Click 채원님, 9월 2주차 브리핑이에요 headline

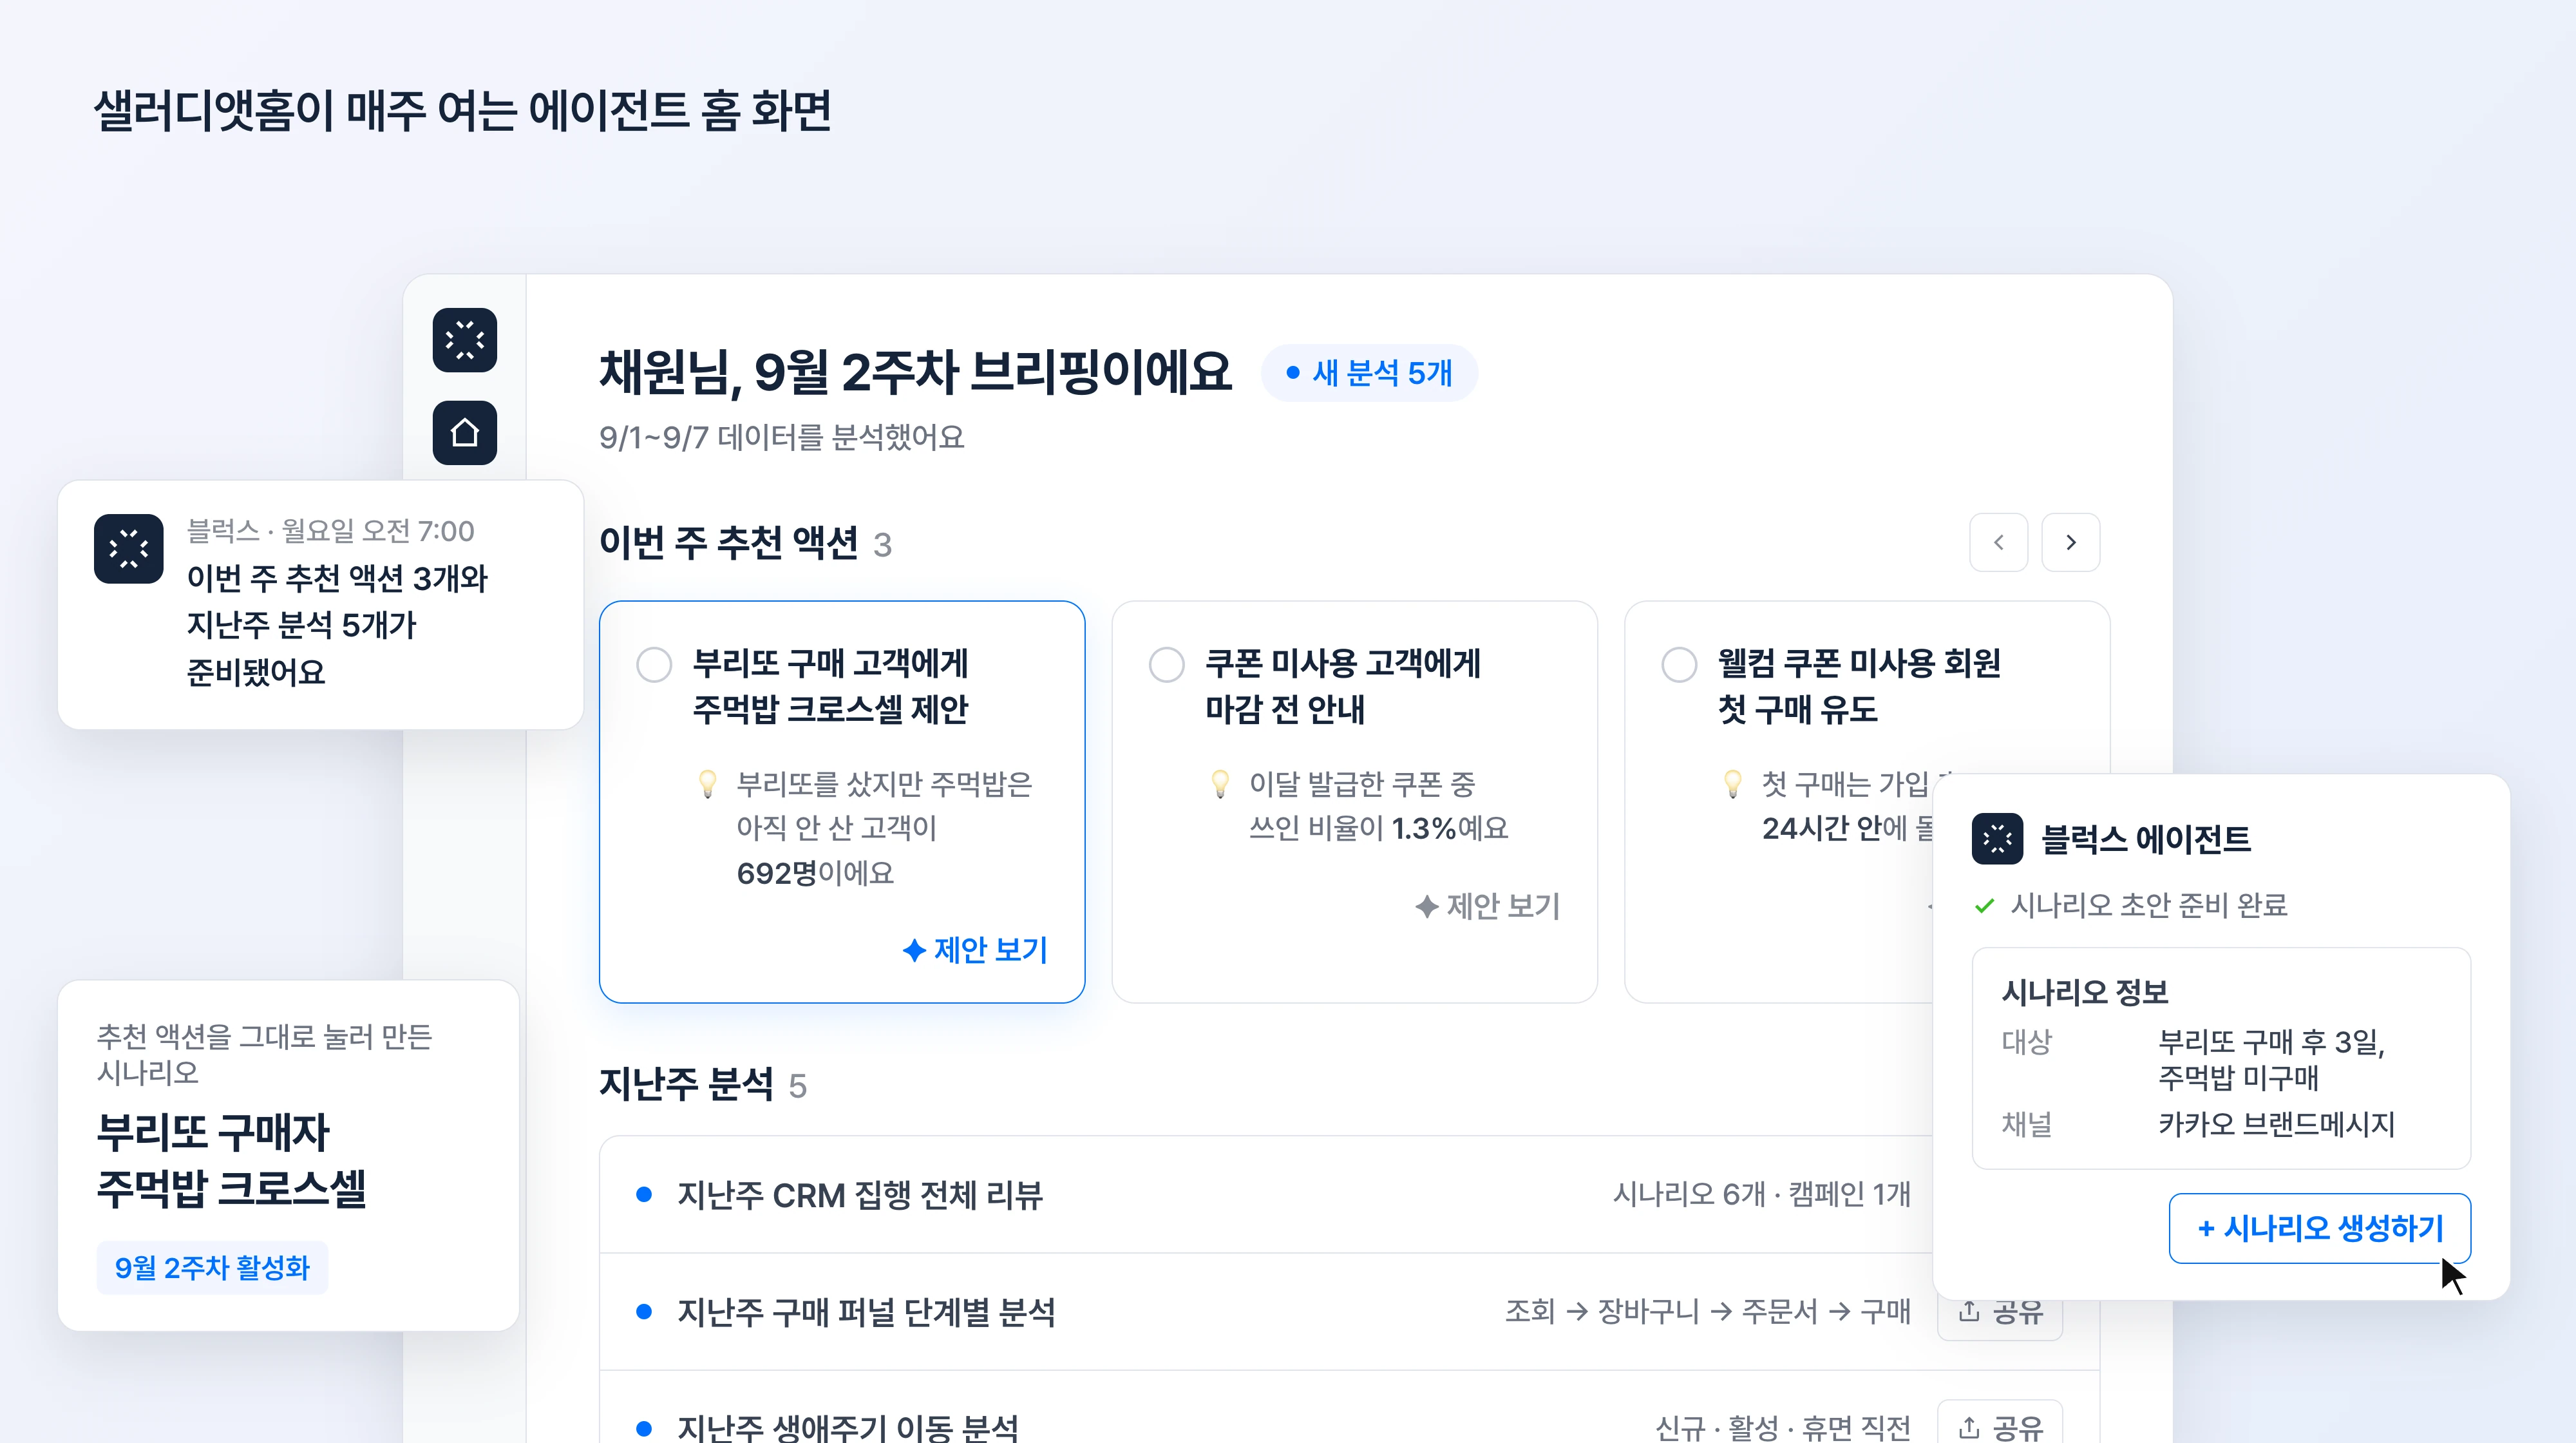915,372
